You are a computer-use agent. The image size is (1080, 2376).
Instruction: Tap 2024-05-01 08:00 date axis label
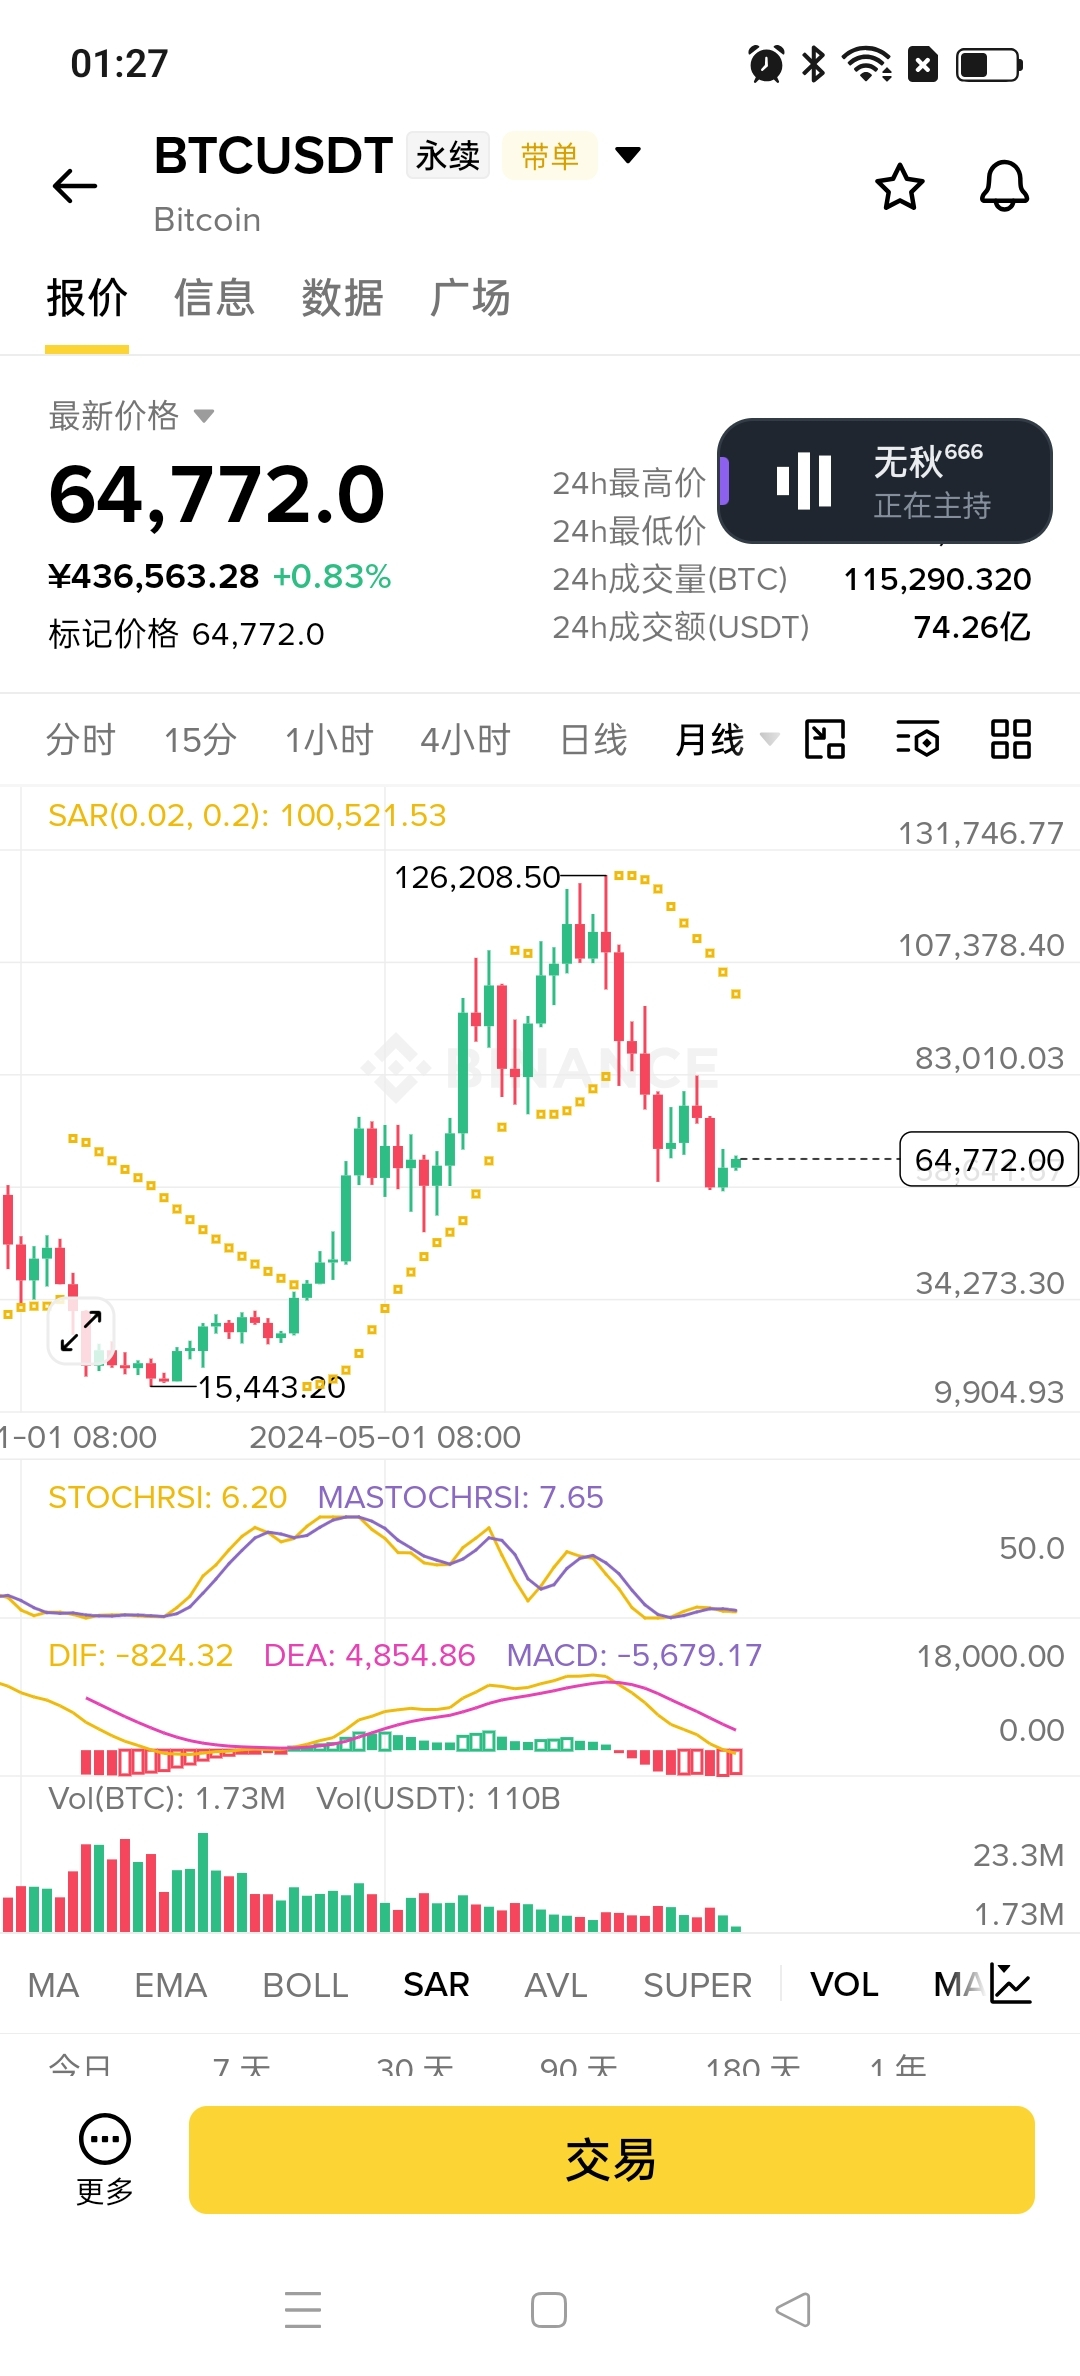[385, 1437]
